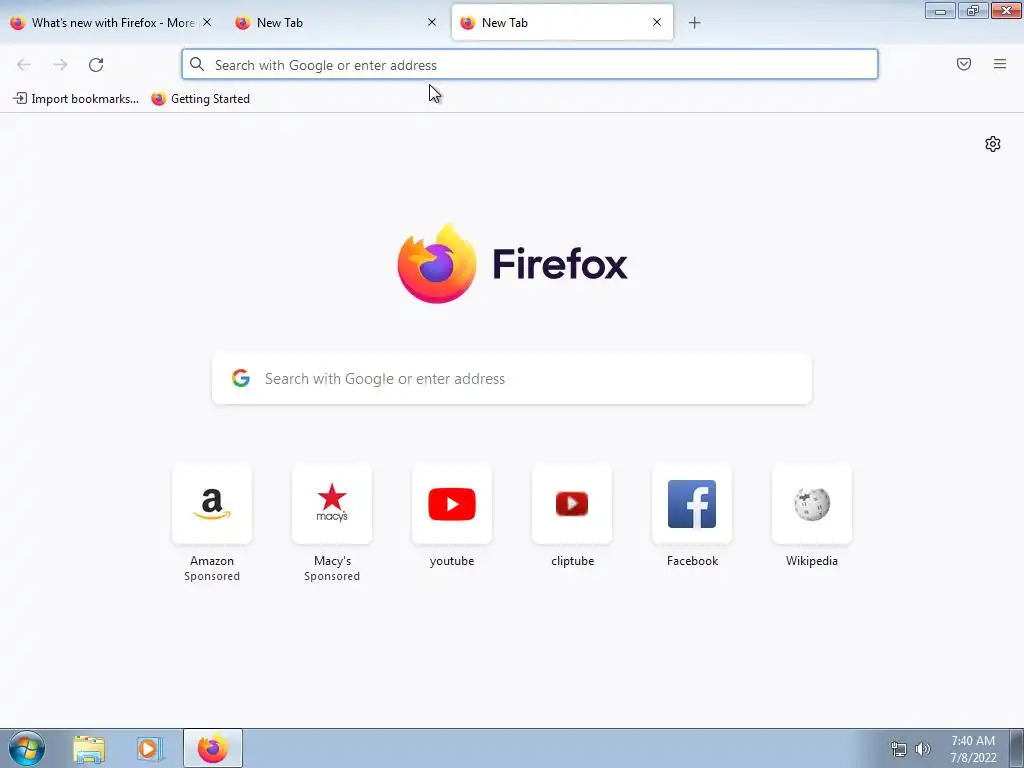Close the What's new with Firefox tab

click(x=207, y=22)
